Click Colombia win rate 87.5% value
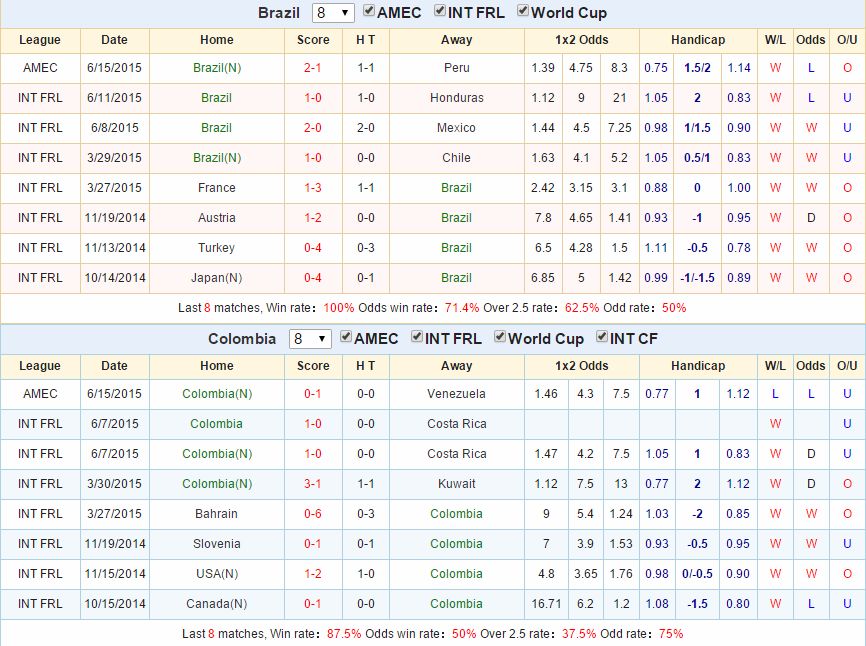The width and height of the screenshot is (866, 646). [x=344, y=633]
